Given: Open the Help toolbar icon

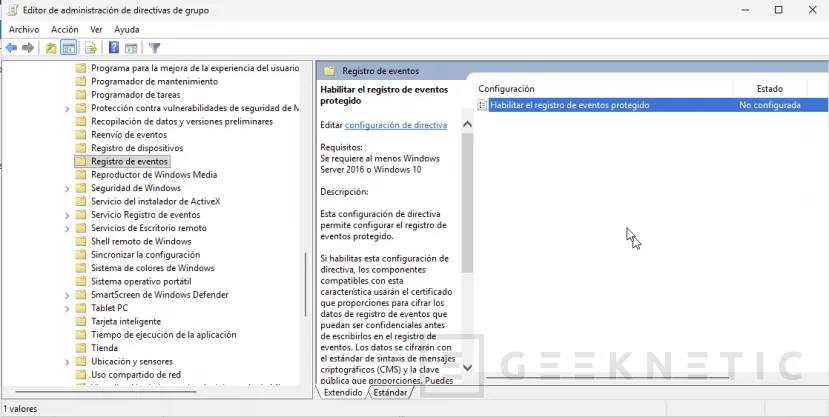Looking at the screenshot, I should (x=114, y=48).
